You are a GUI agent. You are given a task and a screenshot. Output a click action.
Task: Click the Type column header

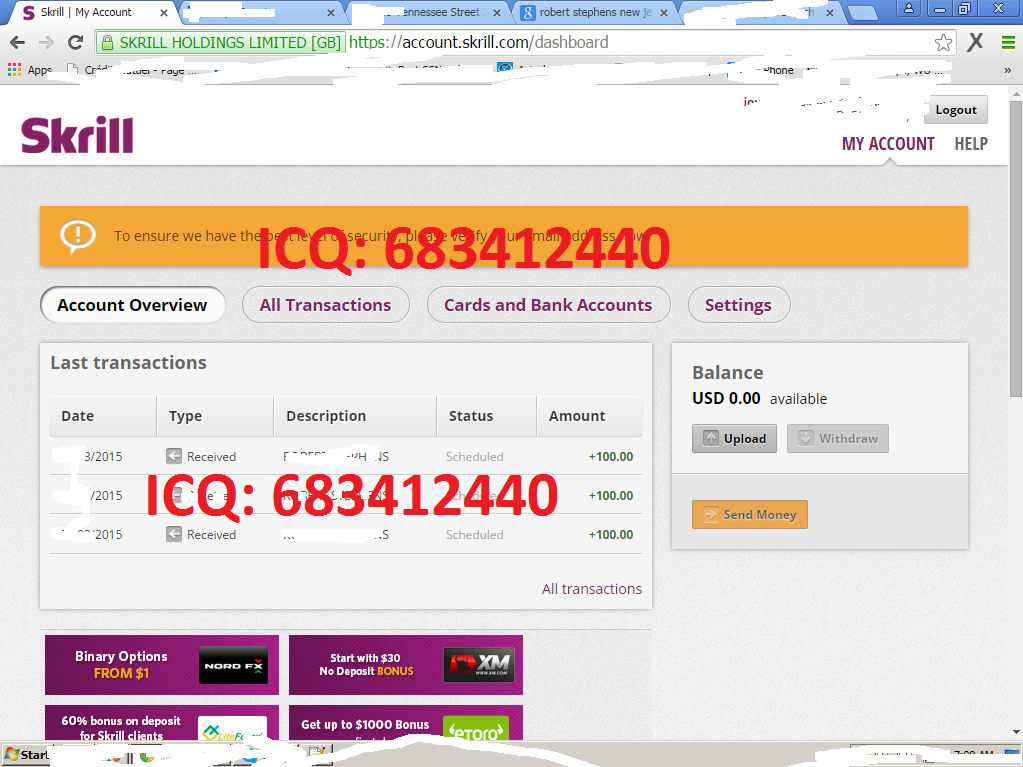215,416
